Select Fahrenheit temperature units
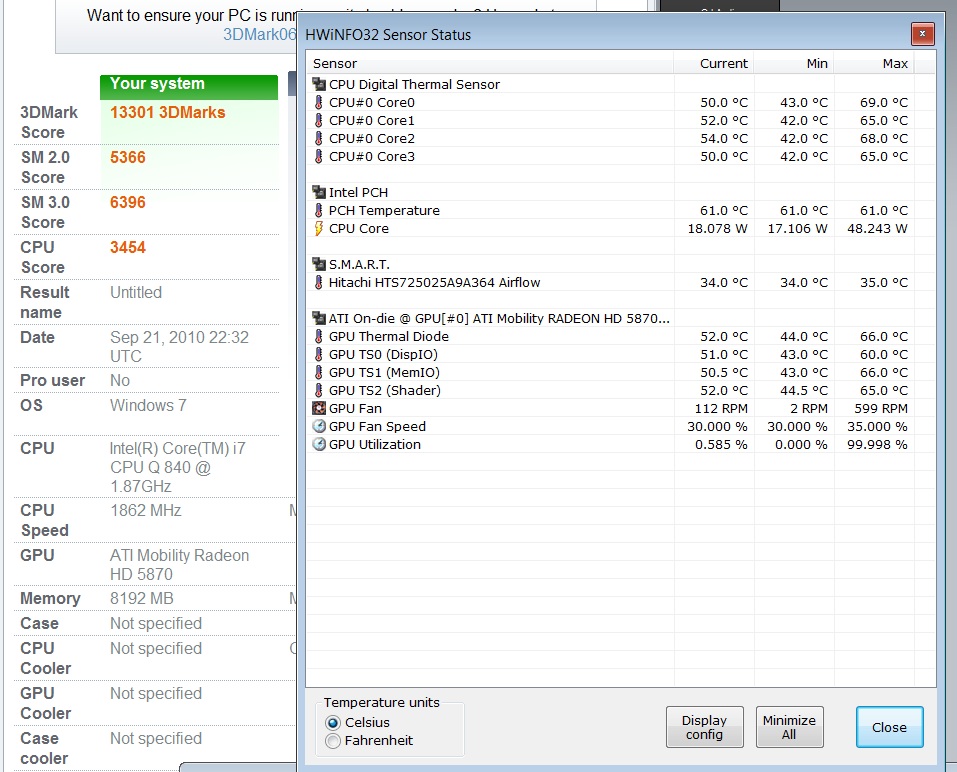The height and width of the screenshot is (772, 957). (x=333, y=741)
